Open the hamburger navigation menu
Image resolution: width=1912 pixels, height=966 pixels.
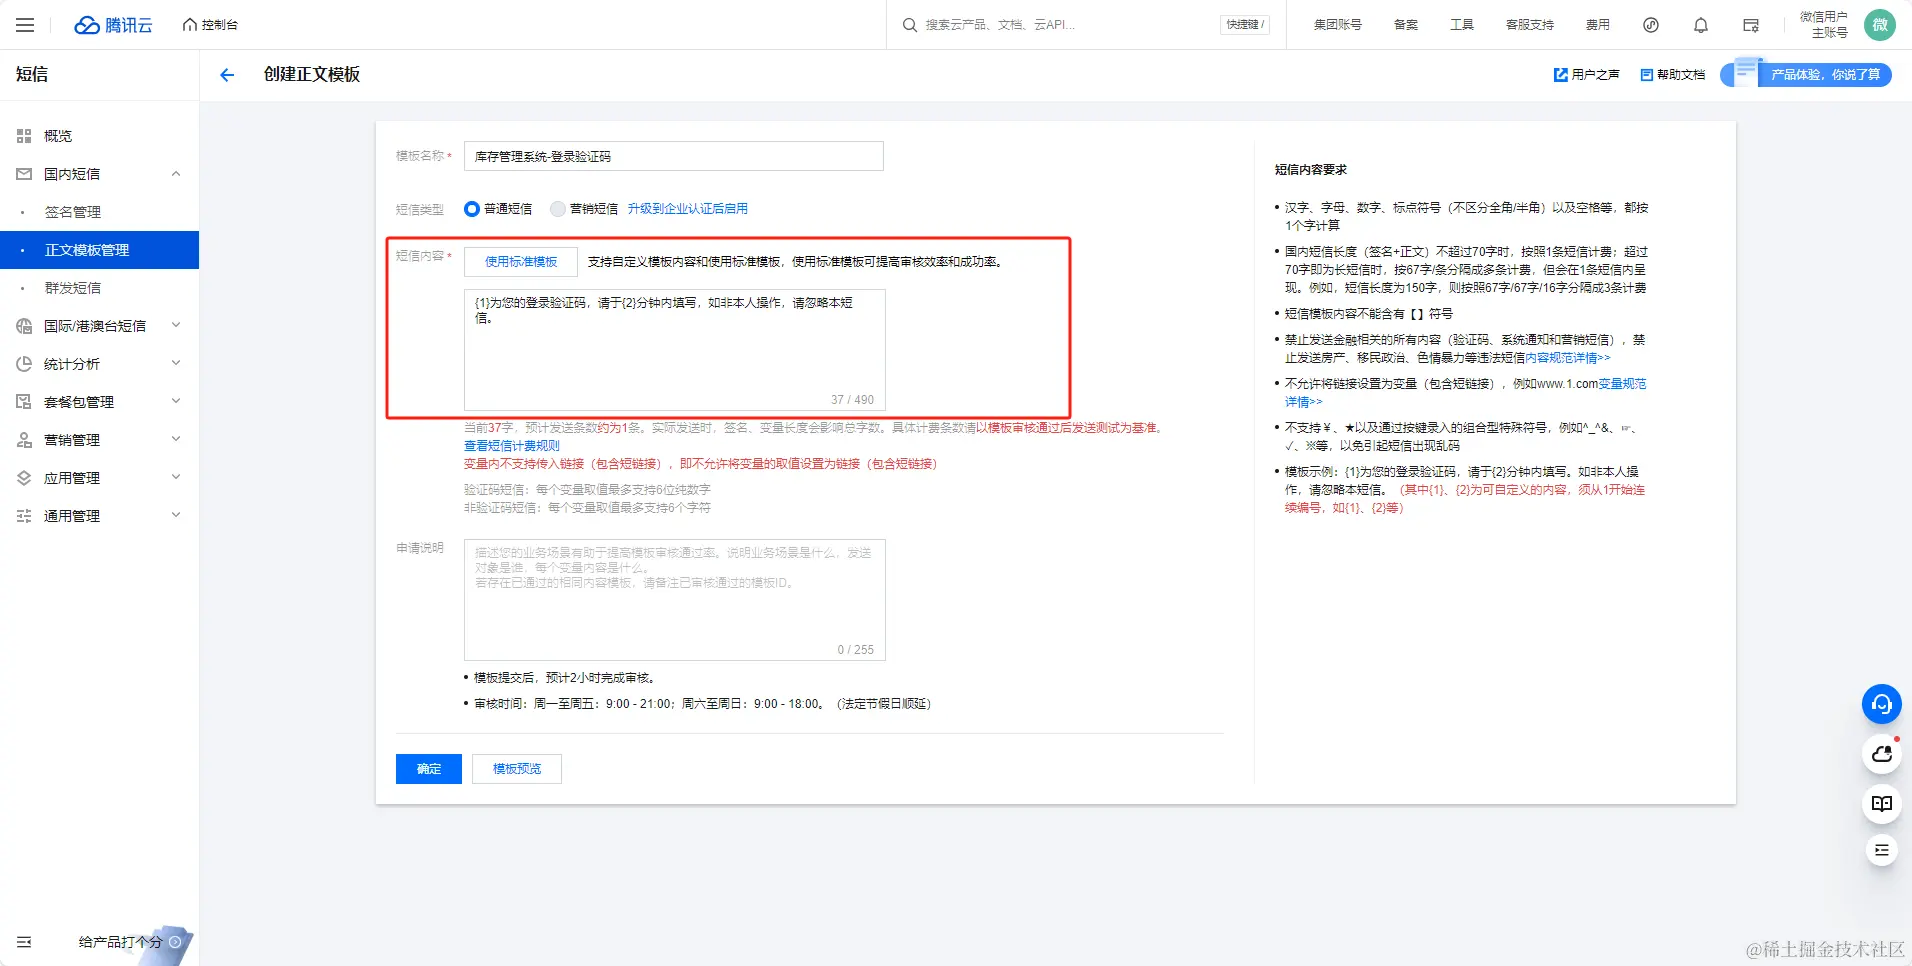click(x=25, y=25)
